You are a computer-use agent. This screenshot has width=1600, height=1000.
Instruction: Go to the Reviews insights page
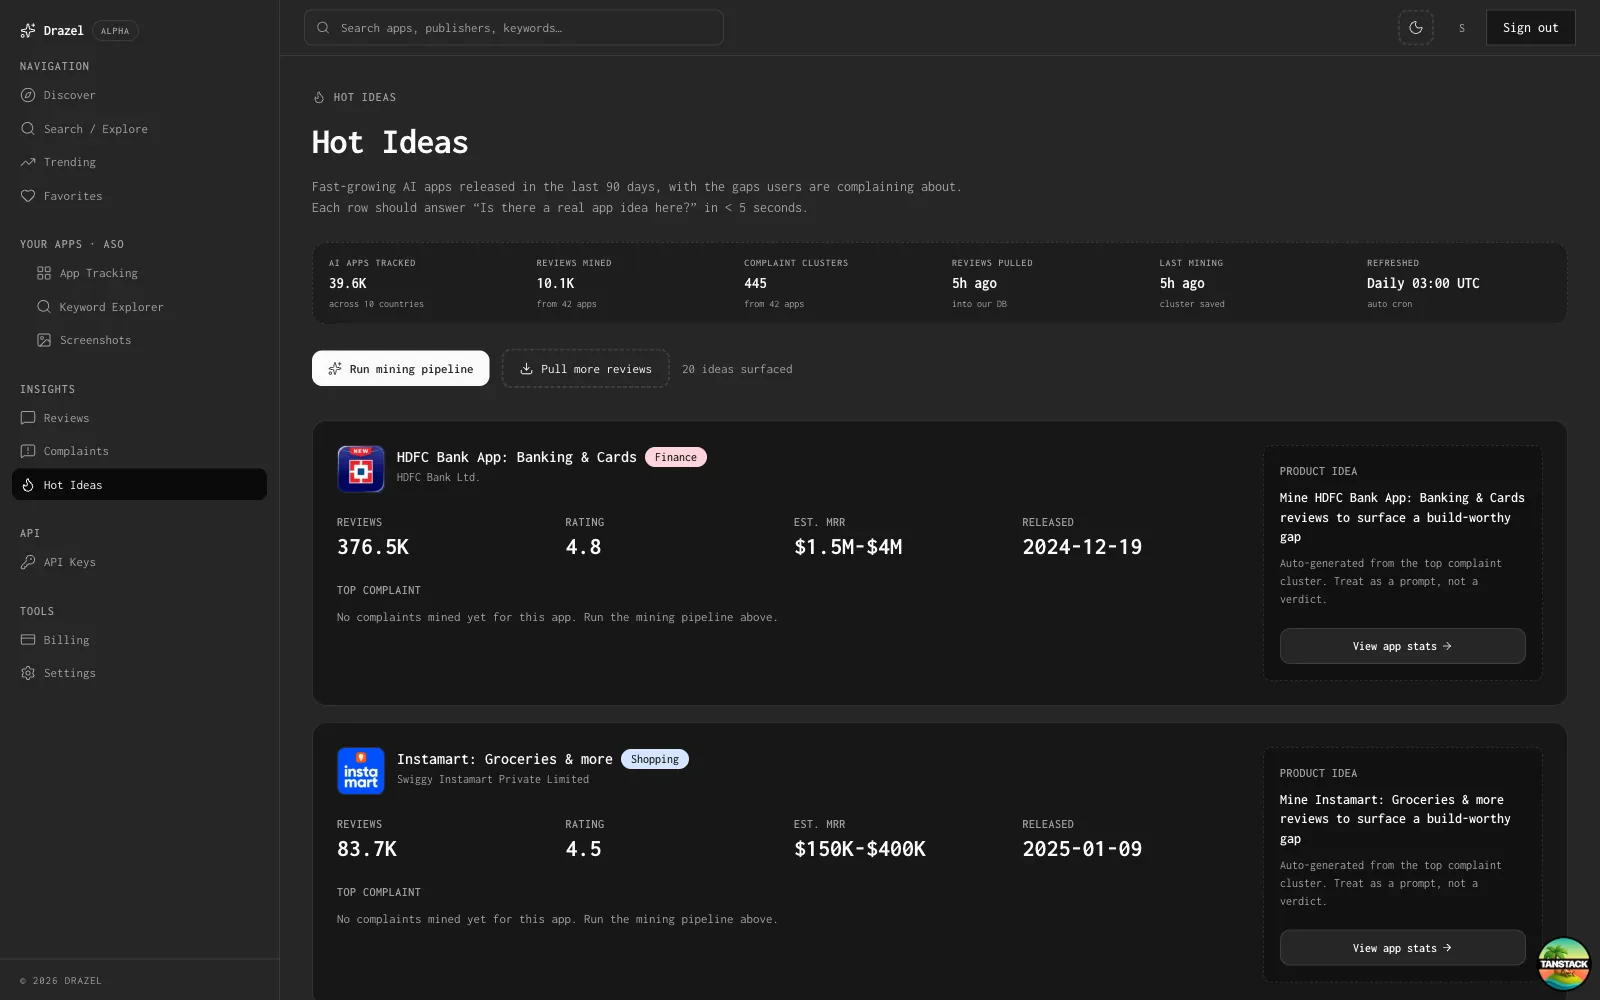(x=139, y=418)
